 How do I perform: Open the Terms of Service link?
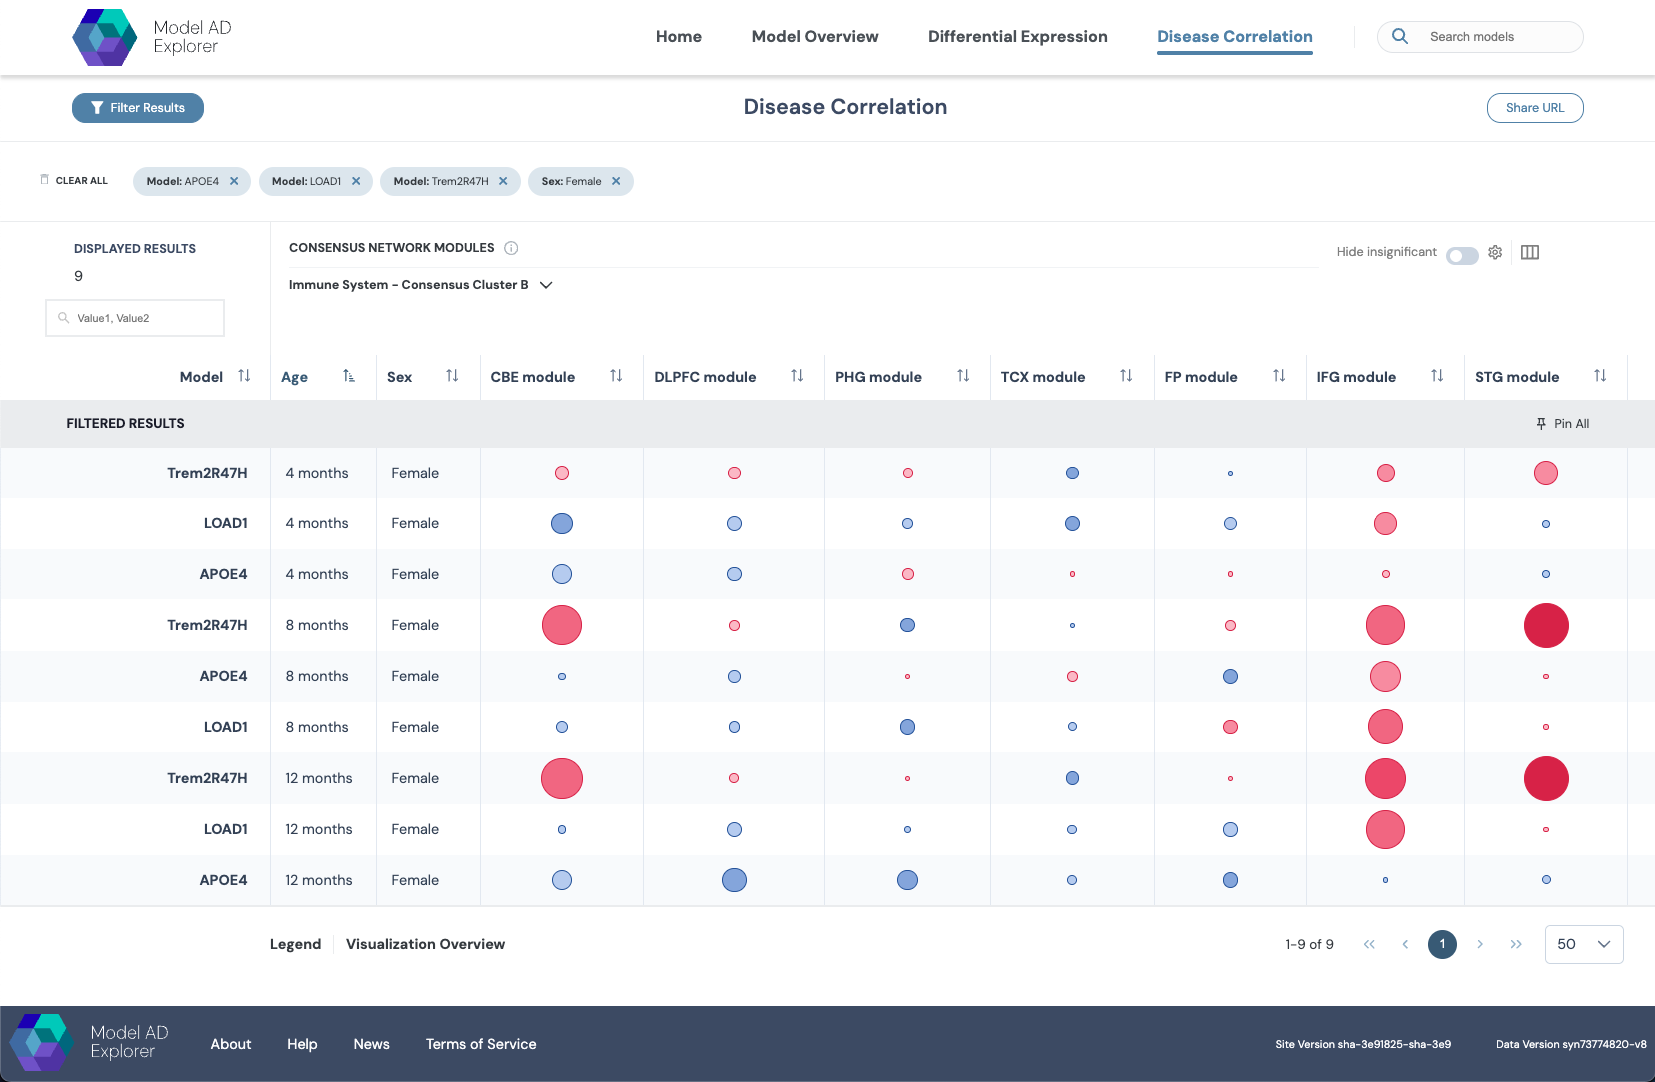(481, 1044)
